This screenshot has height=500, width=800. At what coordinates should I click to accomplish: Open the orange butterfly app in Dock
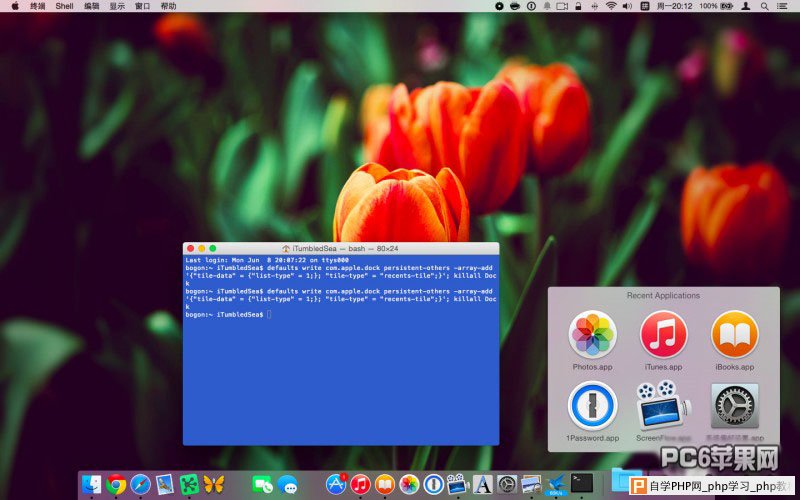(214, 484)
